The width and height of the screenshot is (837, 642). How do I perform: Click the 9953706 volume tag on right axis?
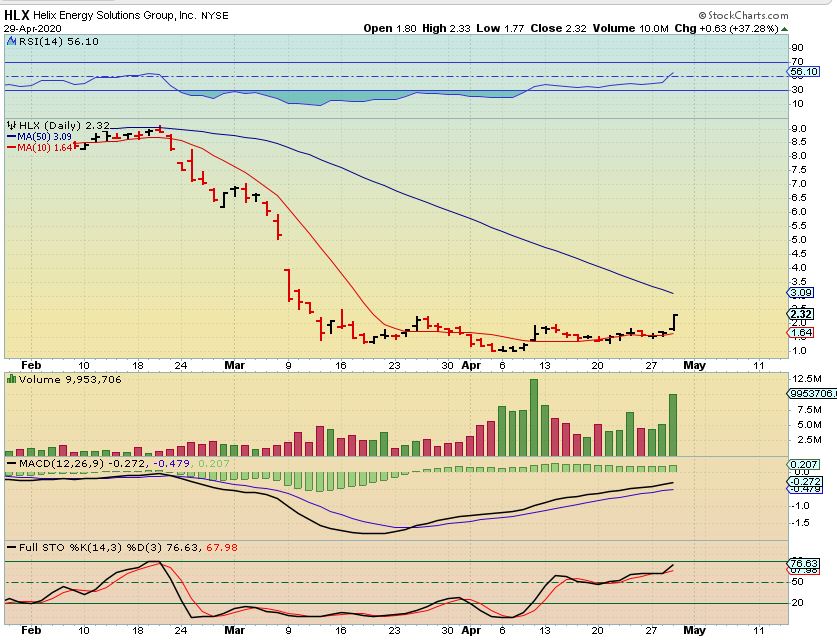pyautogui.click(x=812, y=393)
